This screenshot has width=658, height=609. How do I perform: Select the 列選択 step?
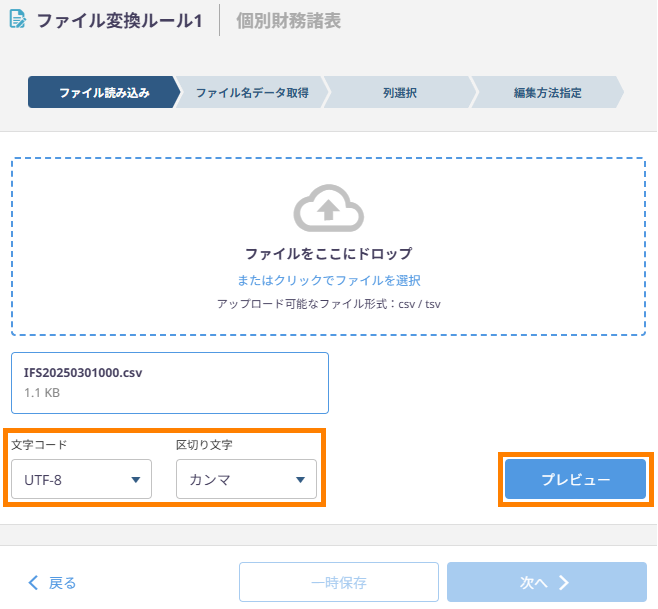click(x=400, y=92)
